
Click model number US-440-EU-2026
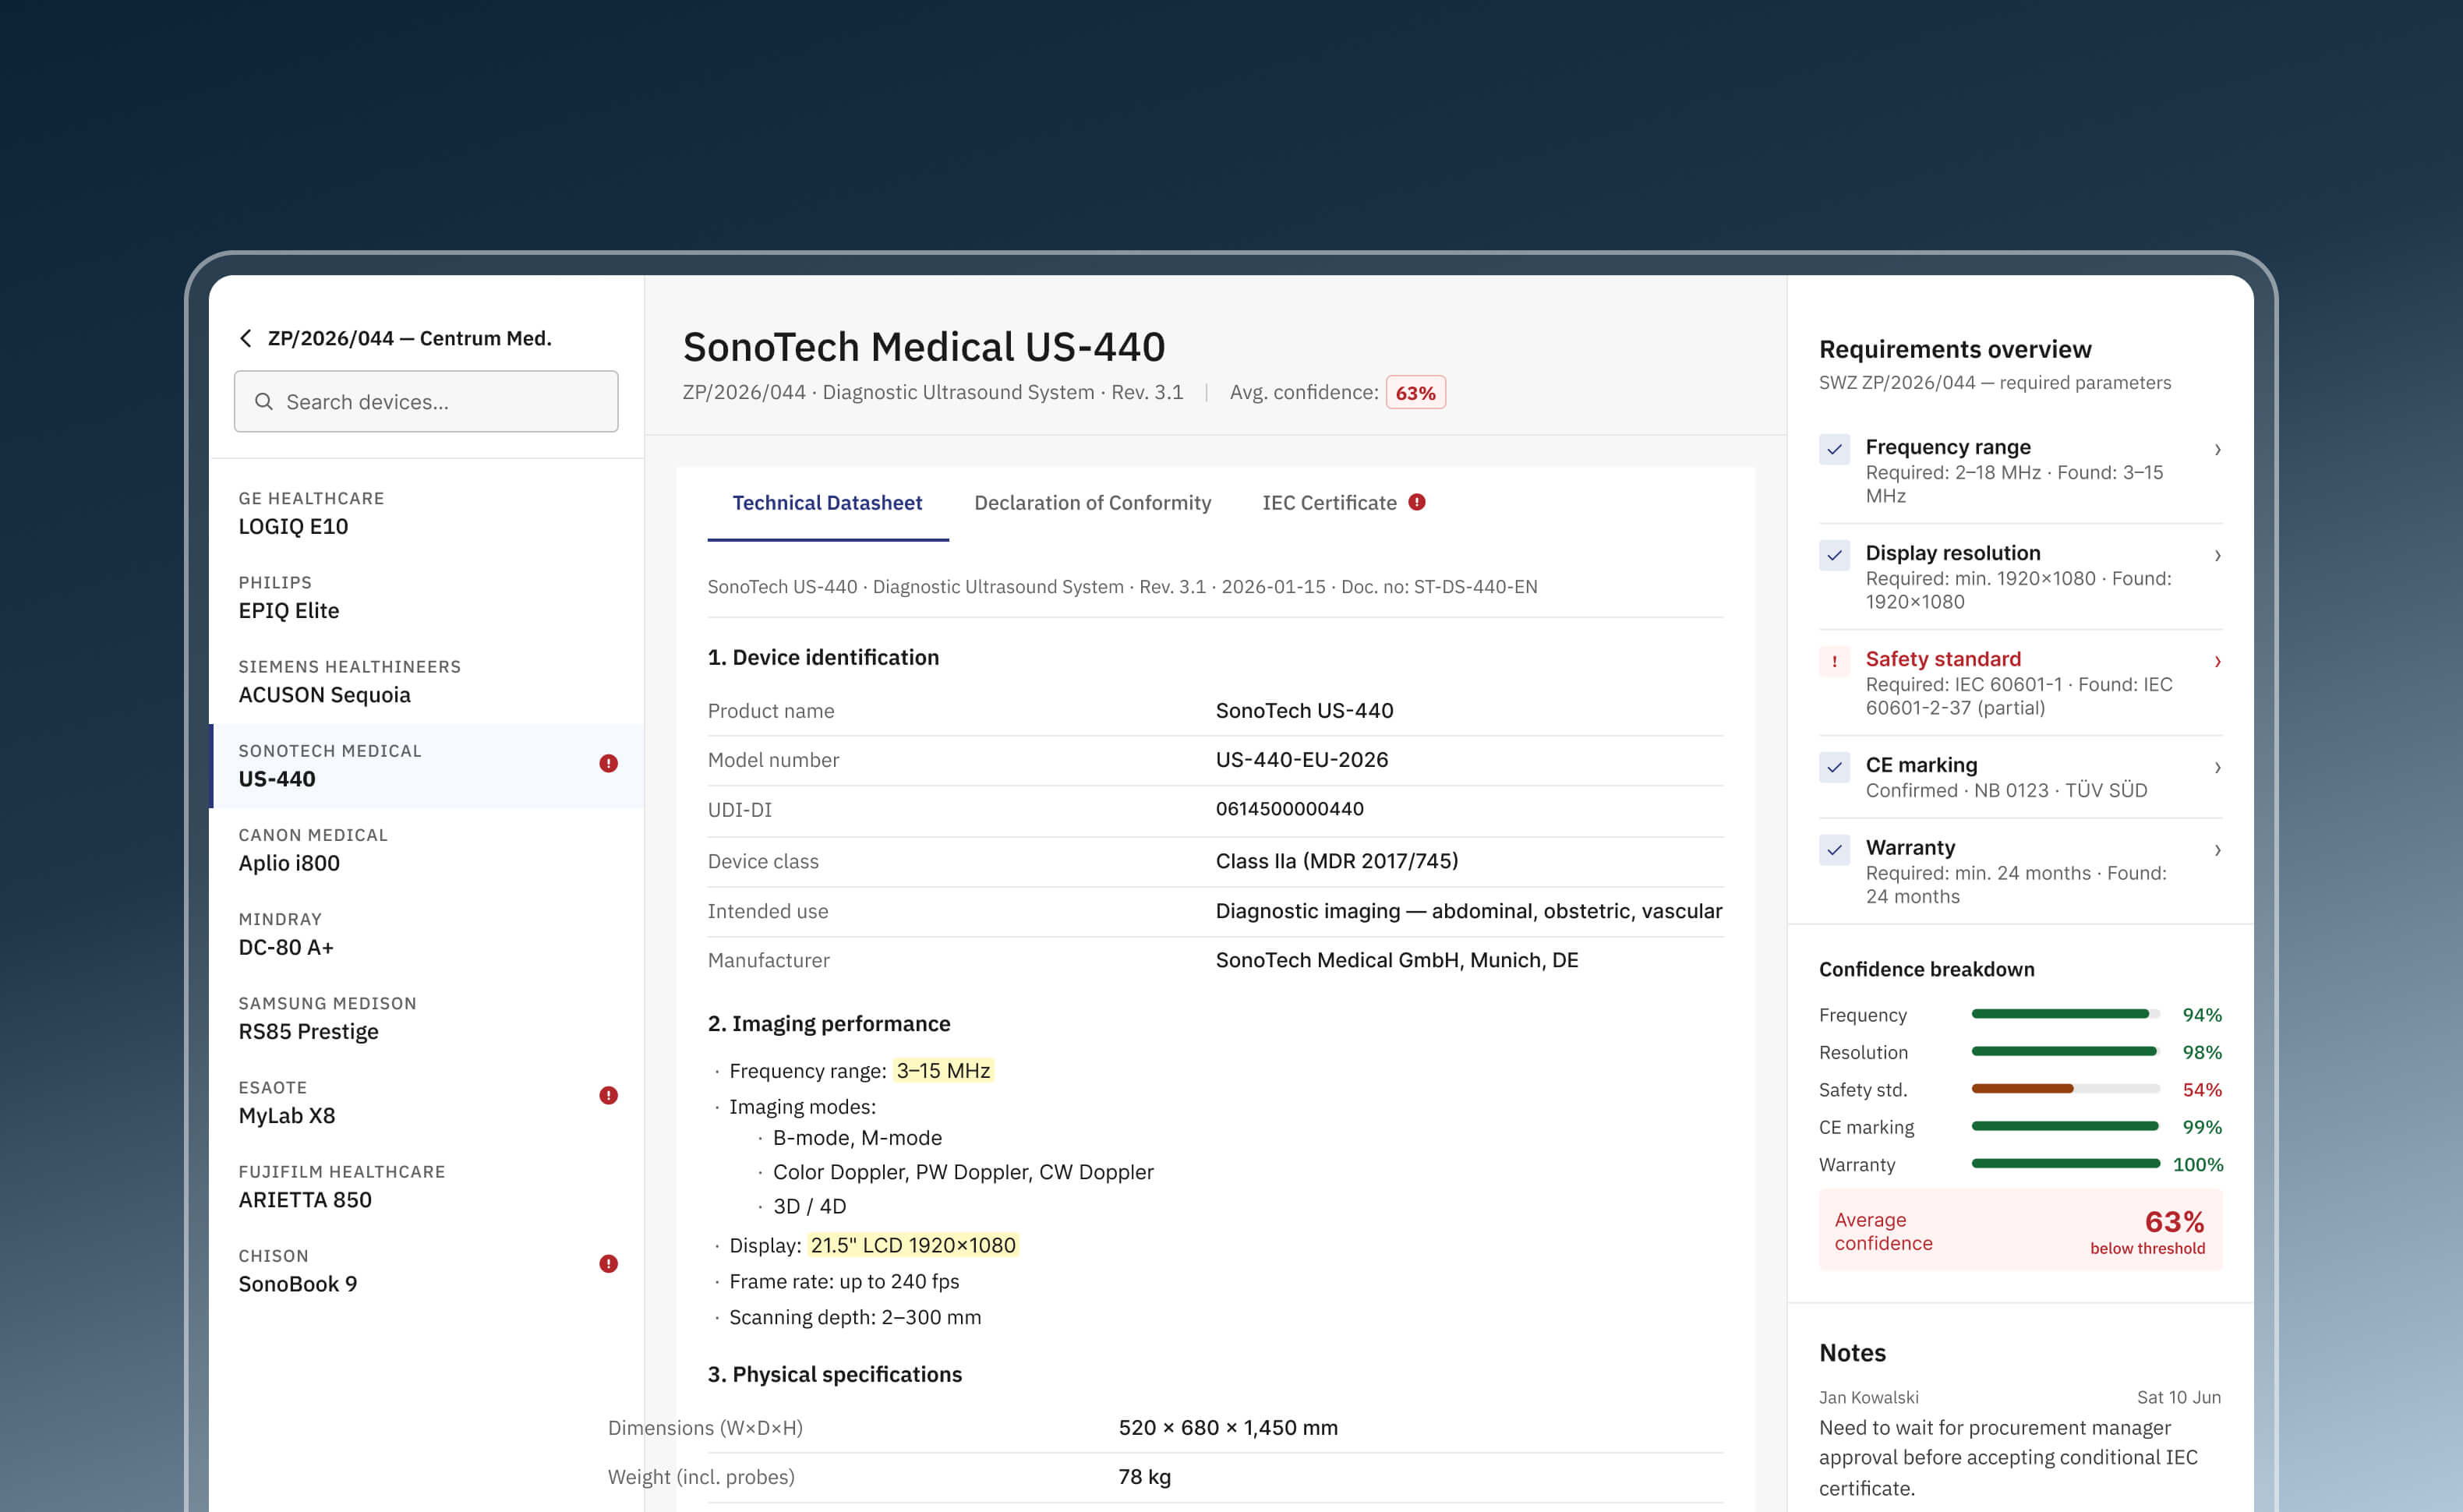tap(1301, 760)
